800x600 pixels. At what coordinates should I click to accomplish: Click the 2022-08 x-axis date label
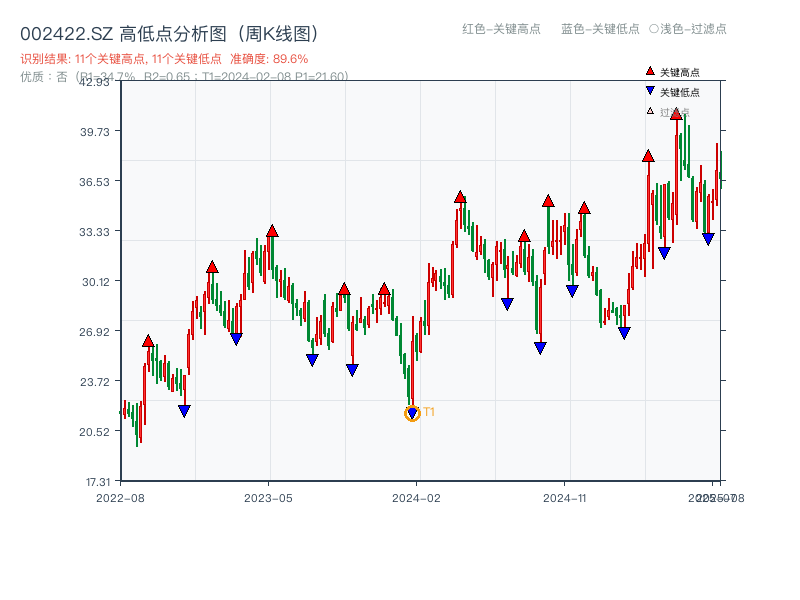coord(120,498)
